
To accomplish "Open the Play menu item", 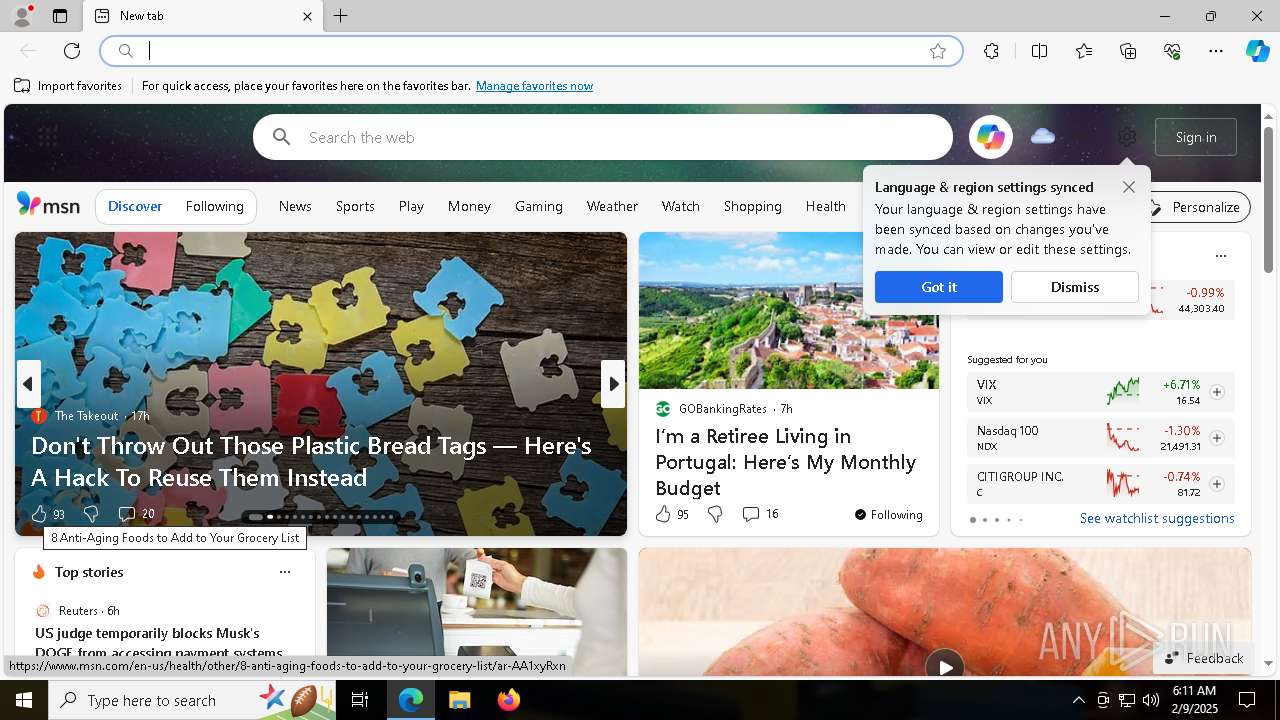I will pos(411,206).
